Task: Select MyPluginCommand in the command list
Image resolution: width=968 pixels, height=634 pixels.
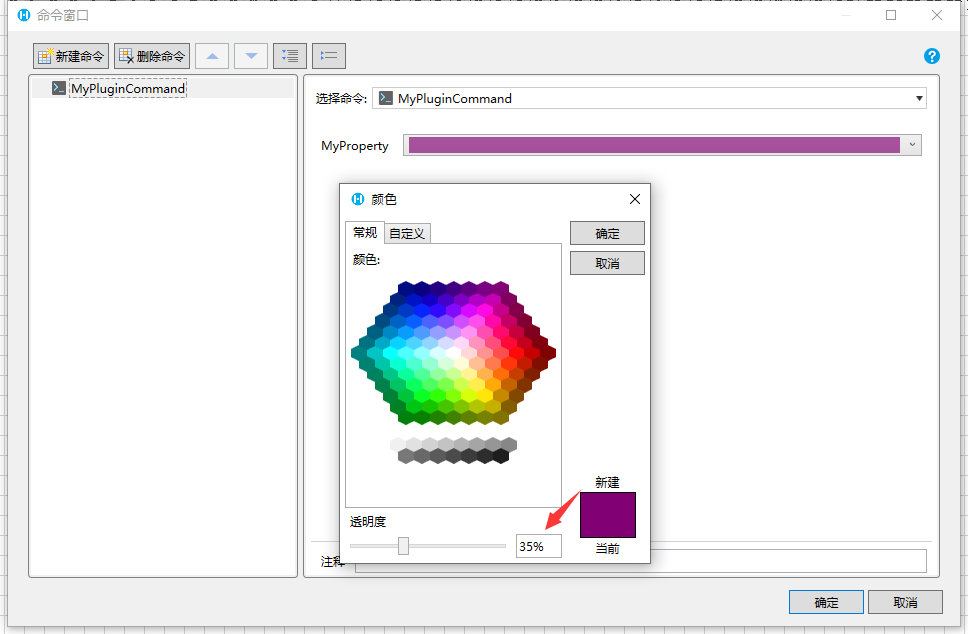Action: 128,88
